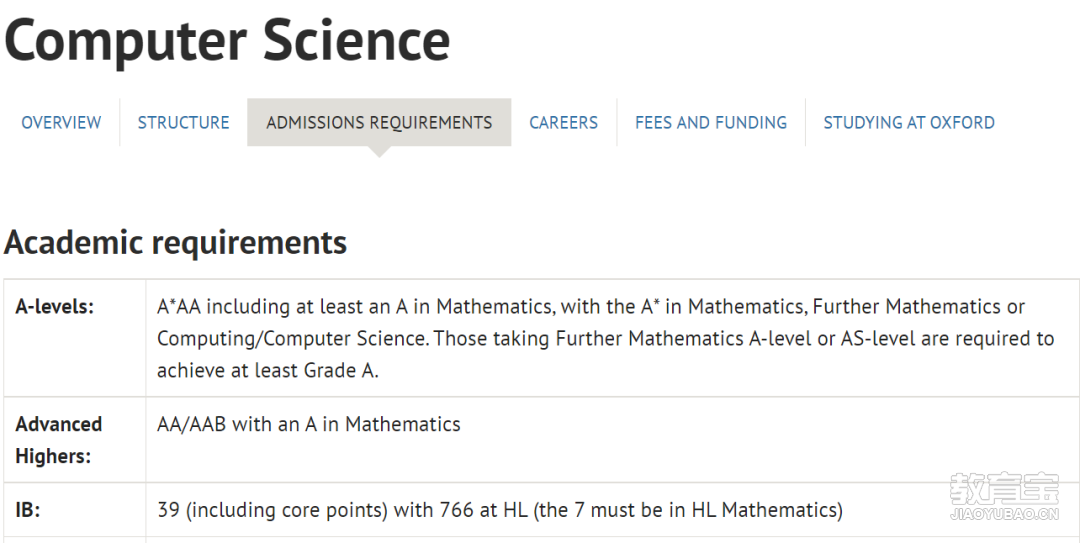The width and height of the screenshot is (1080, 543).
Task: Select the Admissions Requirements tab
Action: click(x=379, y=122)
